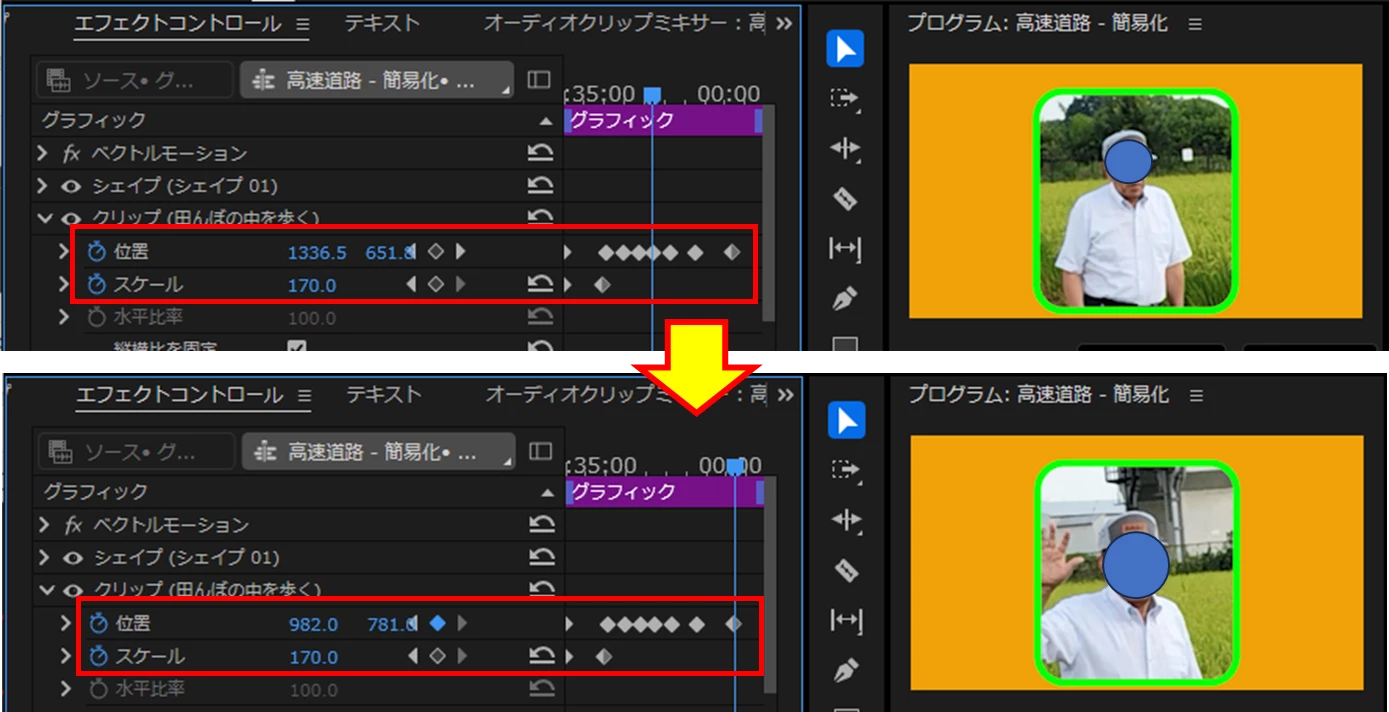The width and height of the screenshot is (1389, 712).
Task: Toggle スケール stopwatch animation in lower screenshot
Action: click(x=98, y=657)
